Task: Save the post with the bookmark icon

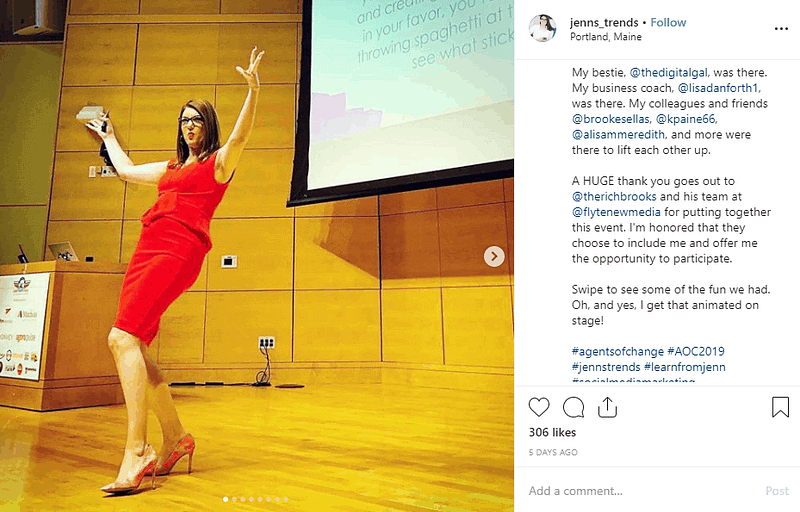Action: (780, 407)
